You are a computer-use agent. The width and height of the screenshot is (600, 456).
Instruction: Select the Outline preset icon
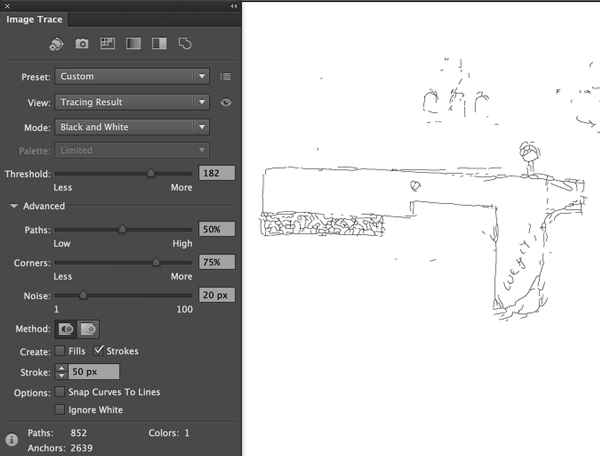click(x=185, y=44)
